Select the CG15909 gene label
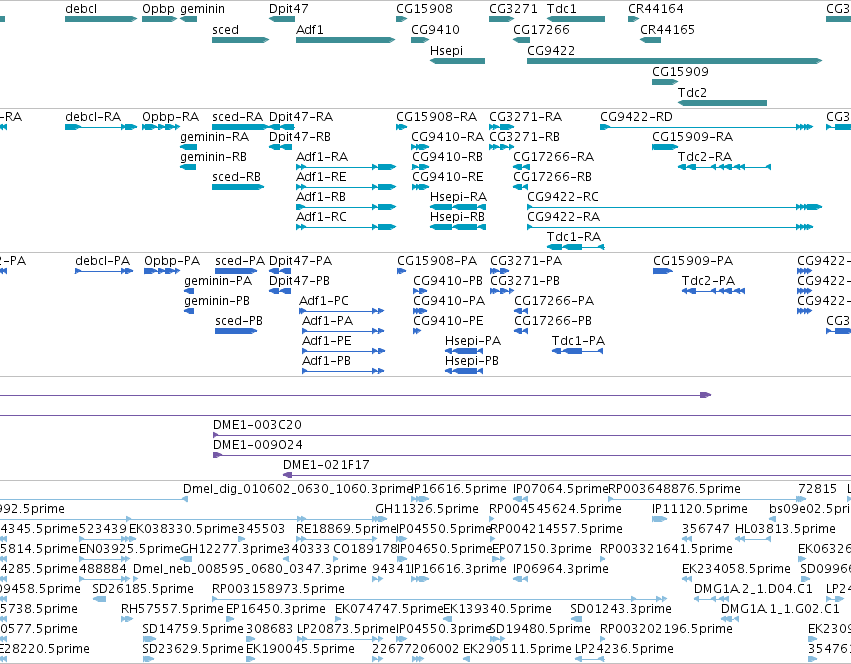The width and height of the screenshot is (851, 664). [x=681, y=72]
